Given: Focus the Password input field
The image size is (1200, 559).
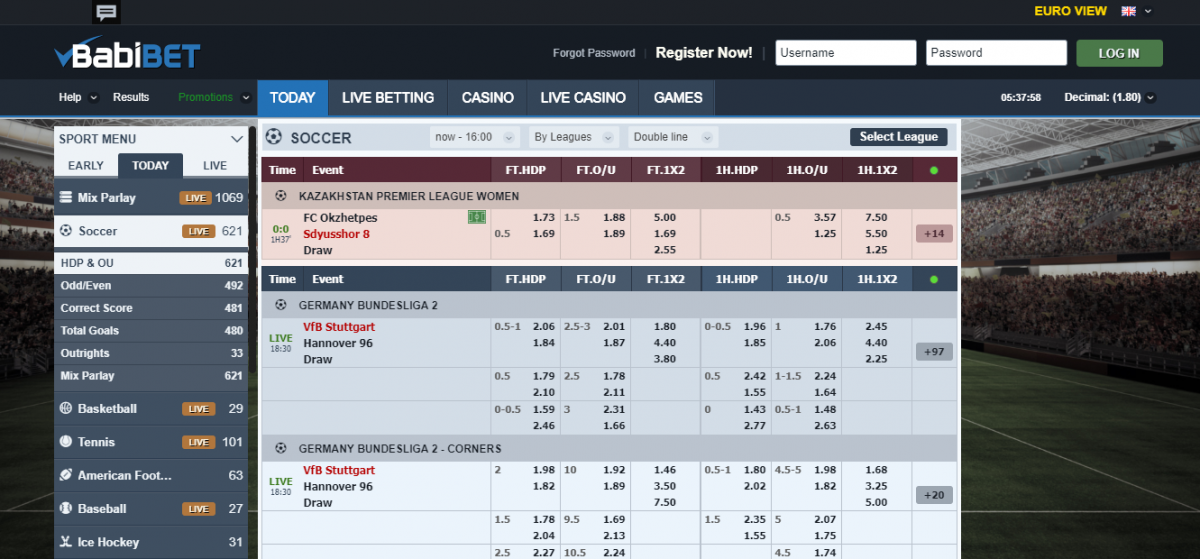Looking at the screenshot, I should coord(996,53).
